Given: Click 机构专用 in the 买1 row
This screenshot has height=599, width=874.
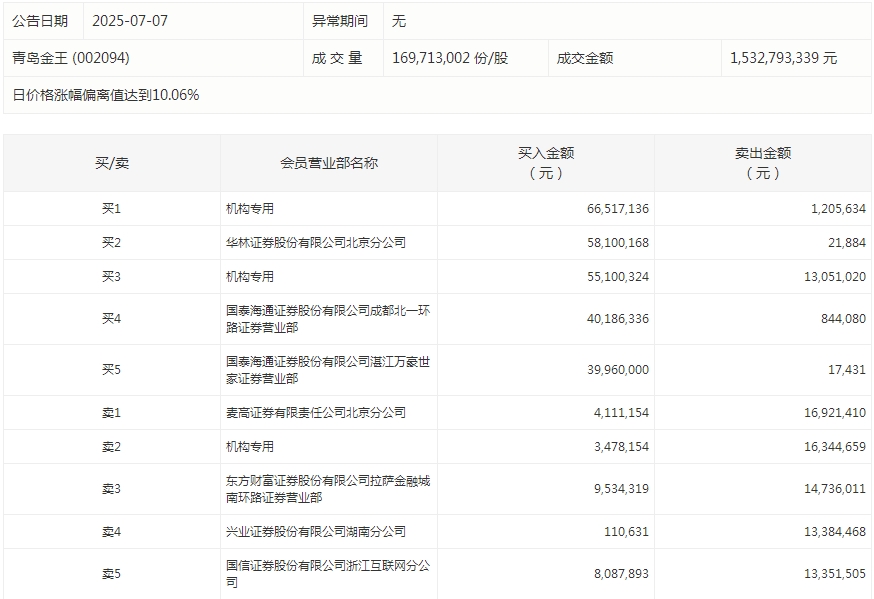Looking at the screenshot, I should pyautogui.click(x=250, y=209).
